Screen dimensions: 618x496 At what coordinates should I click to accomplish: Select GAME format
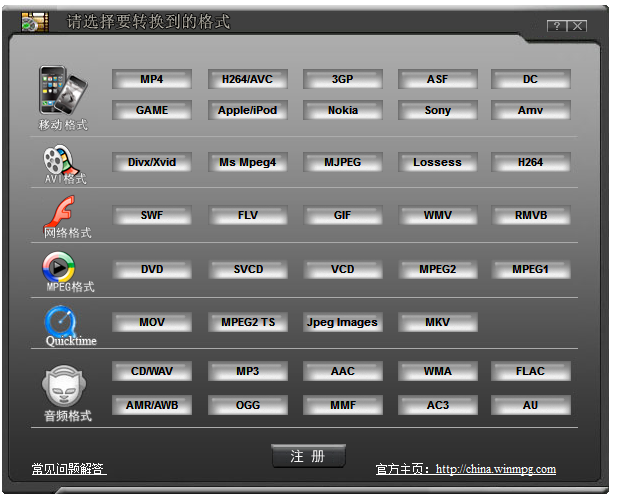tap(152, 110)
